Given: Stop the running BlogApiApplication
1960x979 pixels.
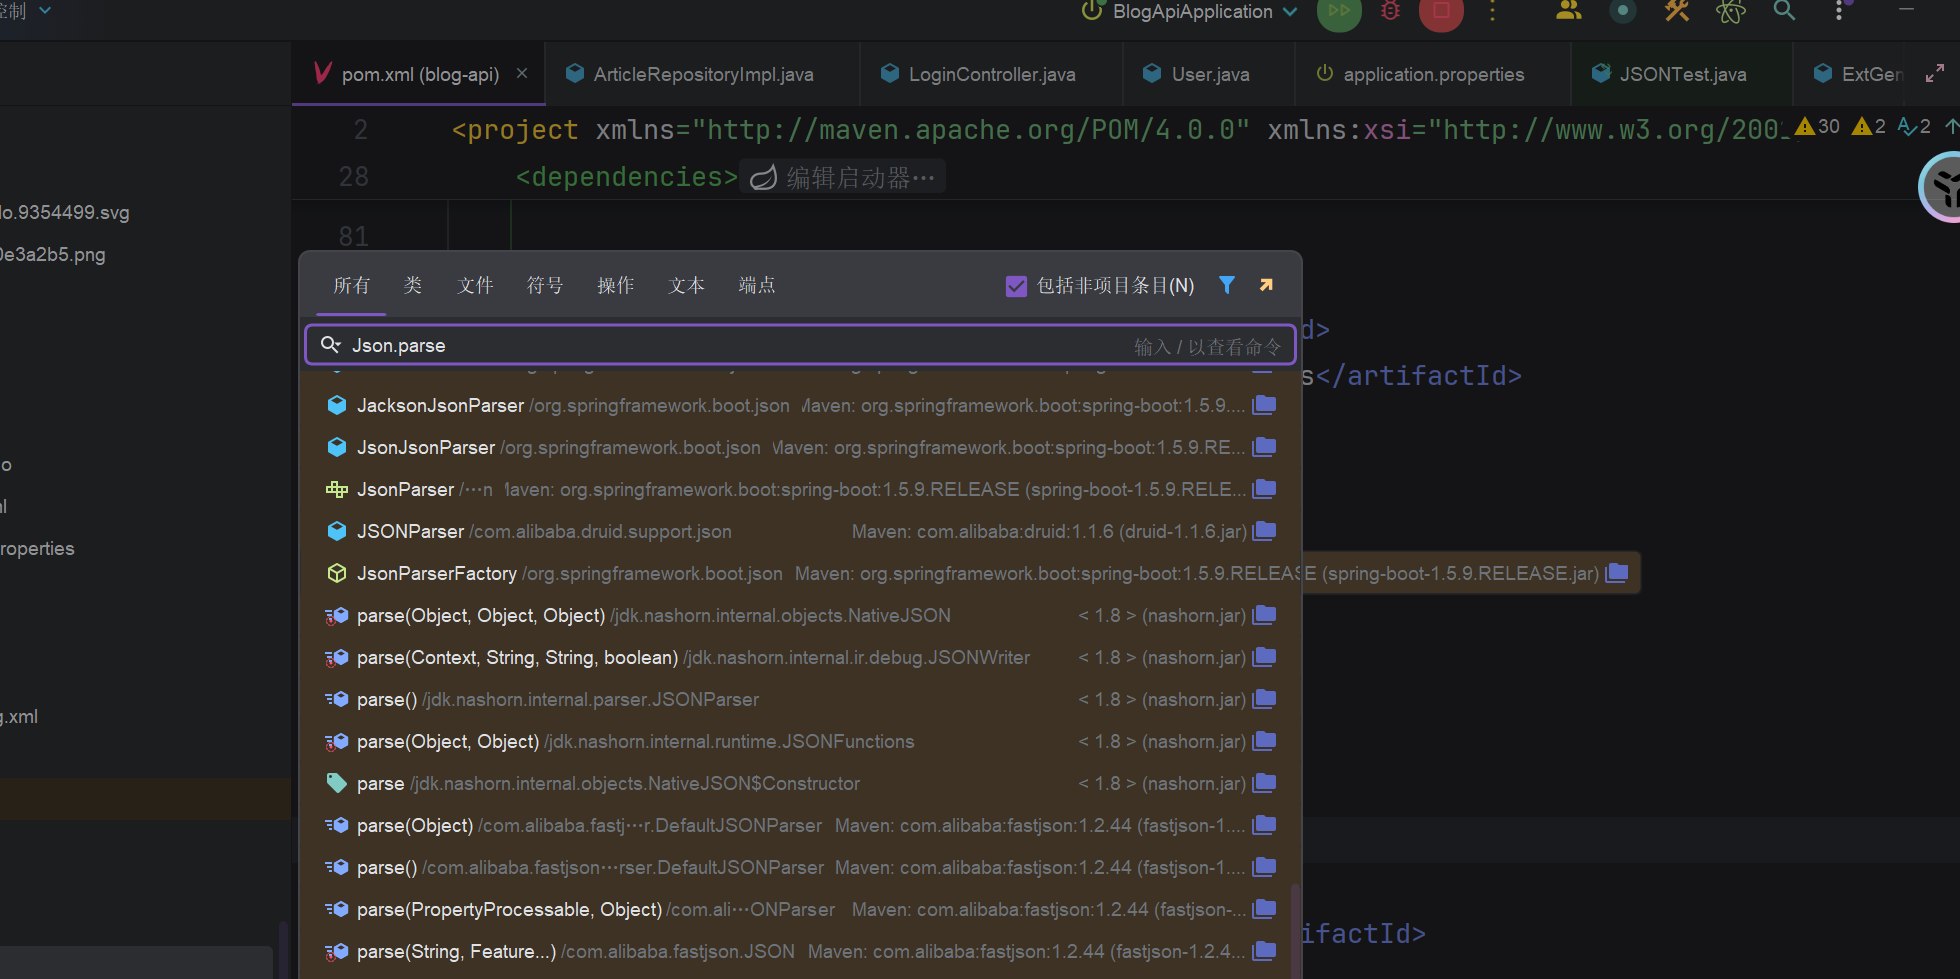Looking at the screenshot, I should [1441, 12].
